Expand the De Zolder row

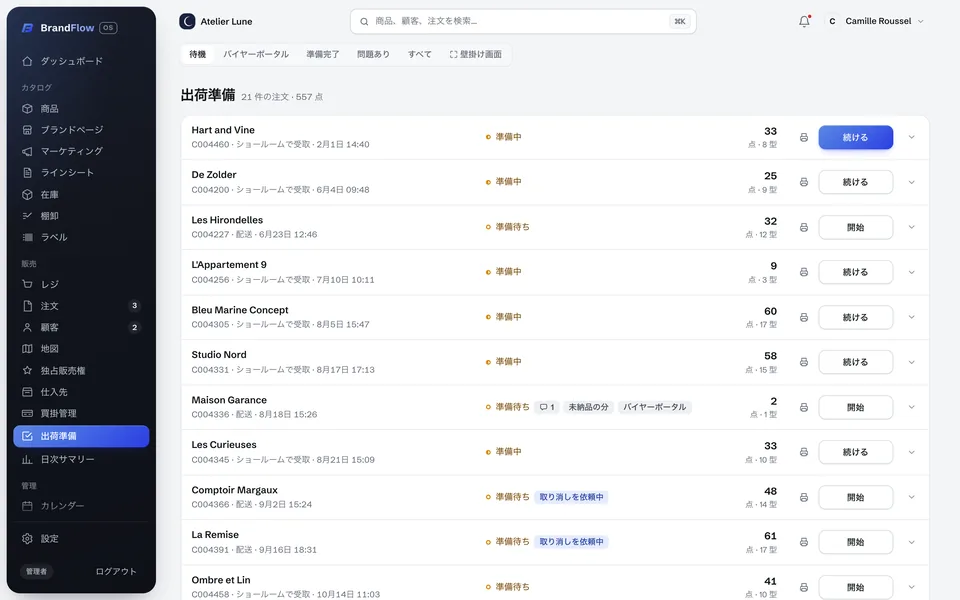click(x=912, y=182)
